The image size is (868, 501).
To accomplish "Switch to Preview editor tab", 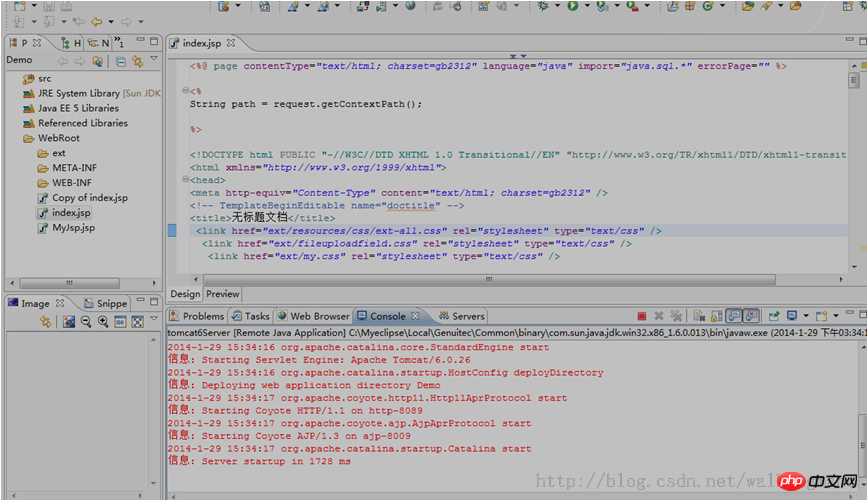I will 223,294.
